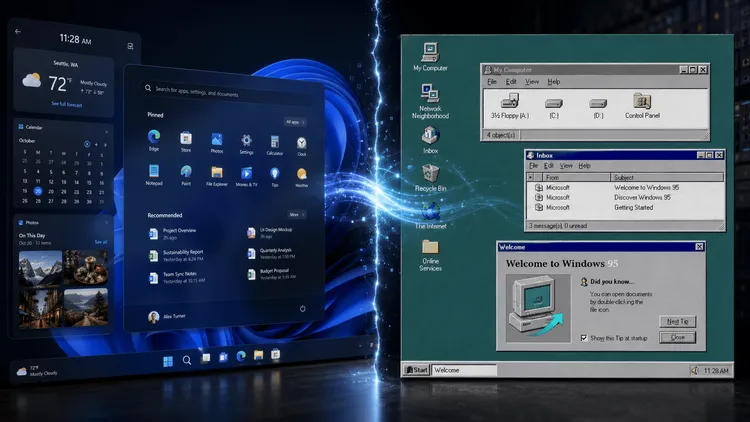
Task: Click the volume speaker icon in tray
Action: coord(695,370)
